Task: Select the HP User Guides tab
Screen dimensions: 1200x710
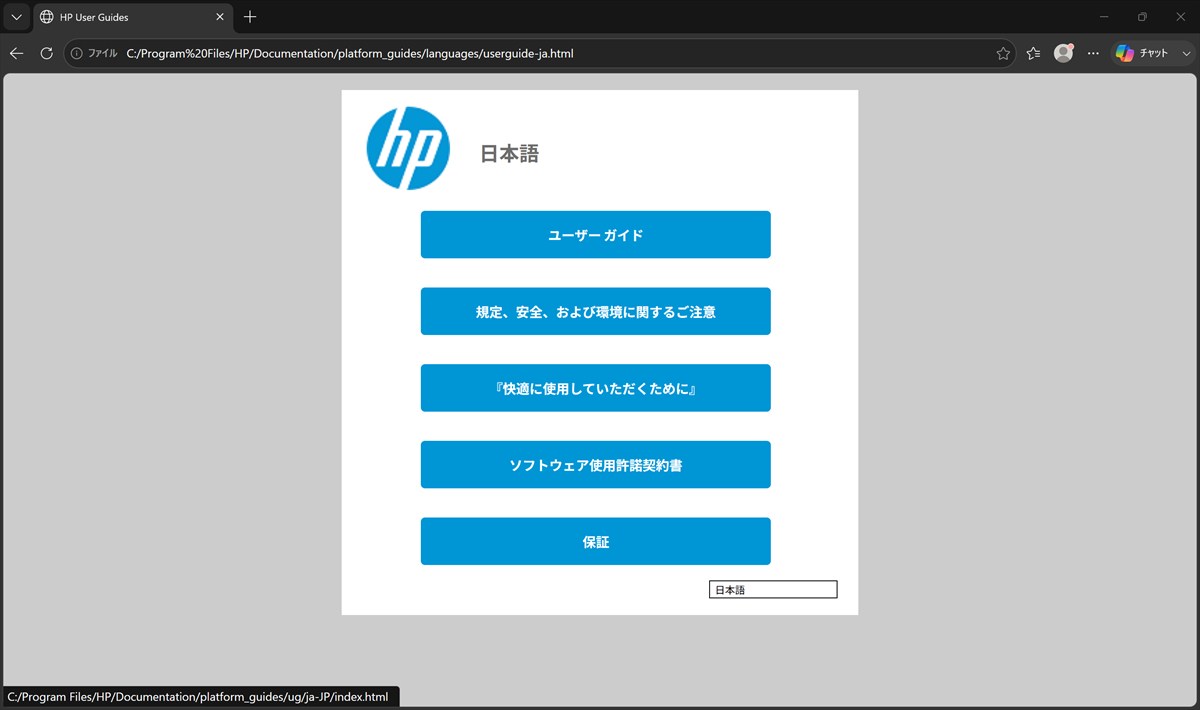Action: 132,17
